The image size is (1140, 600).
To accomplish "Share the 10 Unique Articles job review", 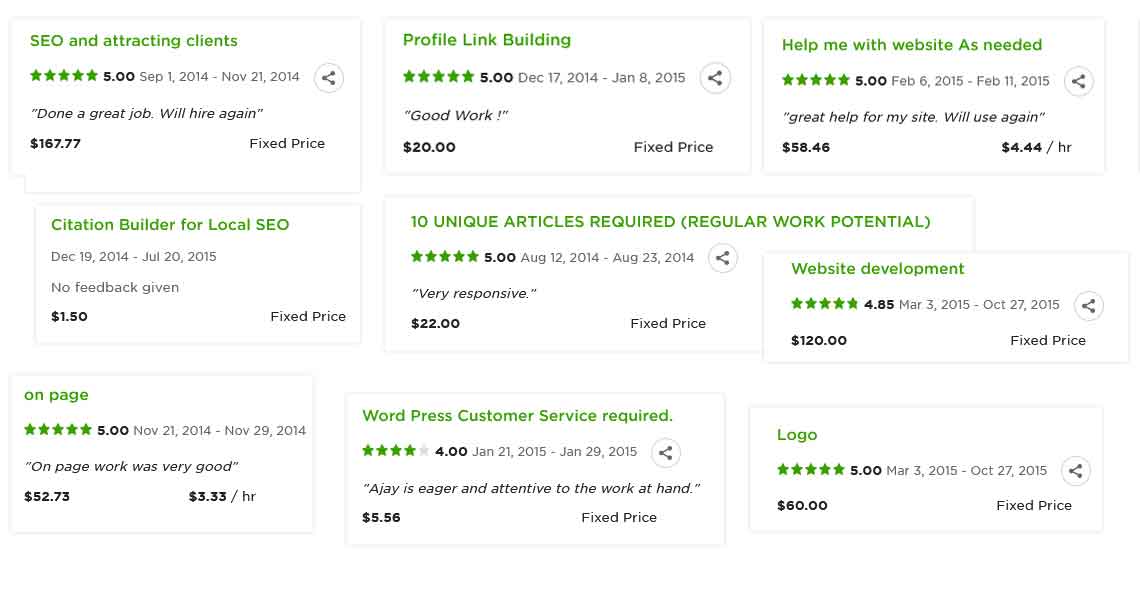I will [x=722, y=258].
